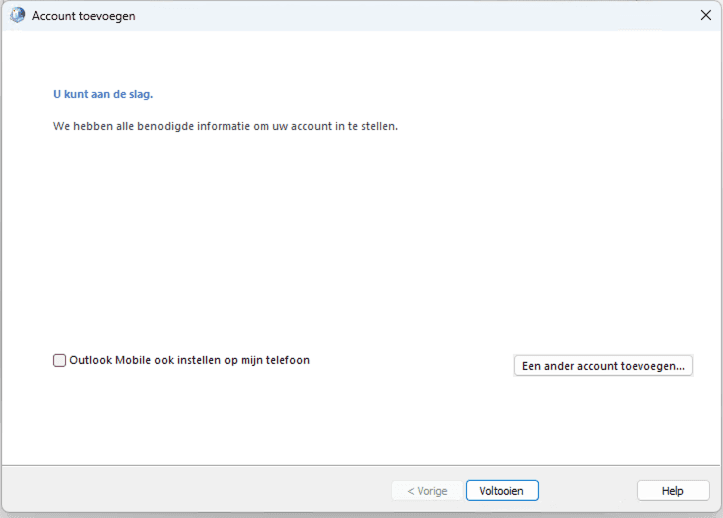
Task: Enable the Outlook Mobile checkbox
Action: [59, 360]
